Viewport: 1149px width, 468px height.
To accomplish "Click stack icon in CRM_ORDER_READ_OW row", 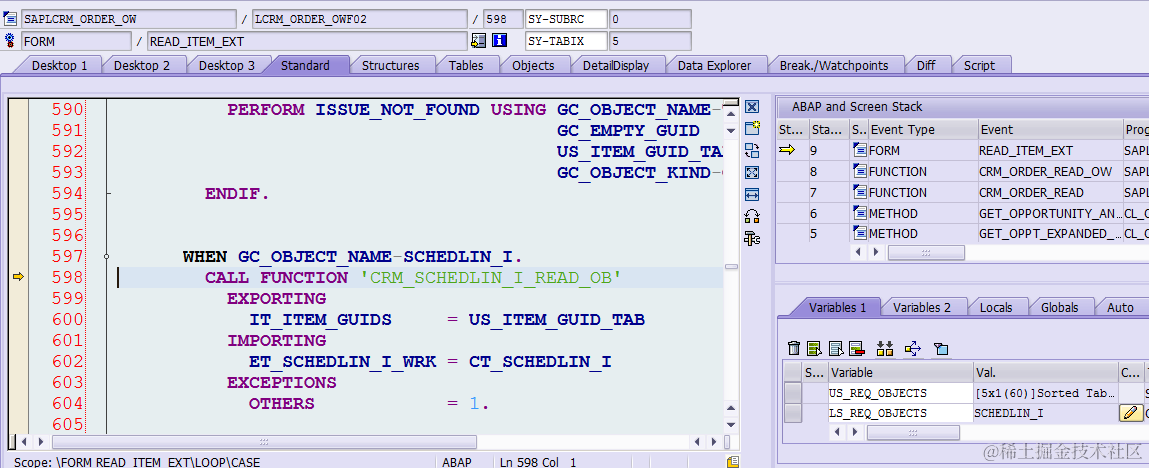I will 859,171.
